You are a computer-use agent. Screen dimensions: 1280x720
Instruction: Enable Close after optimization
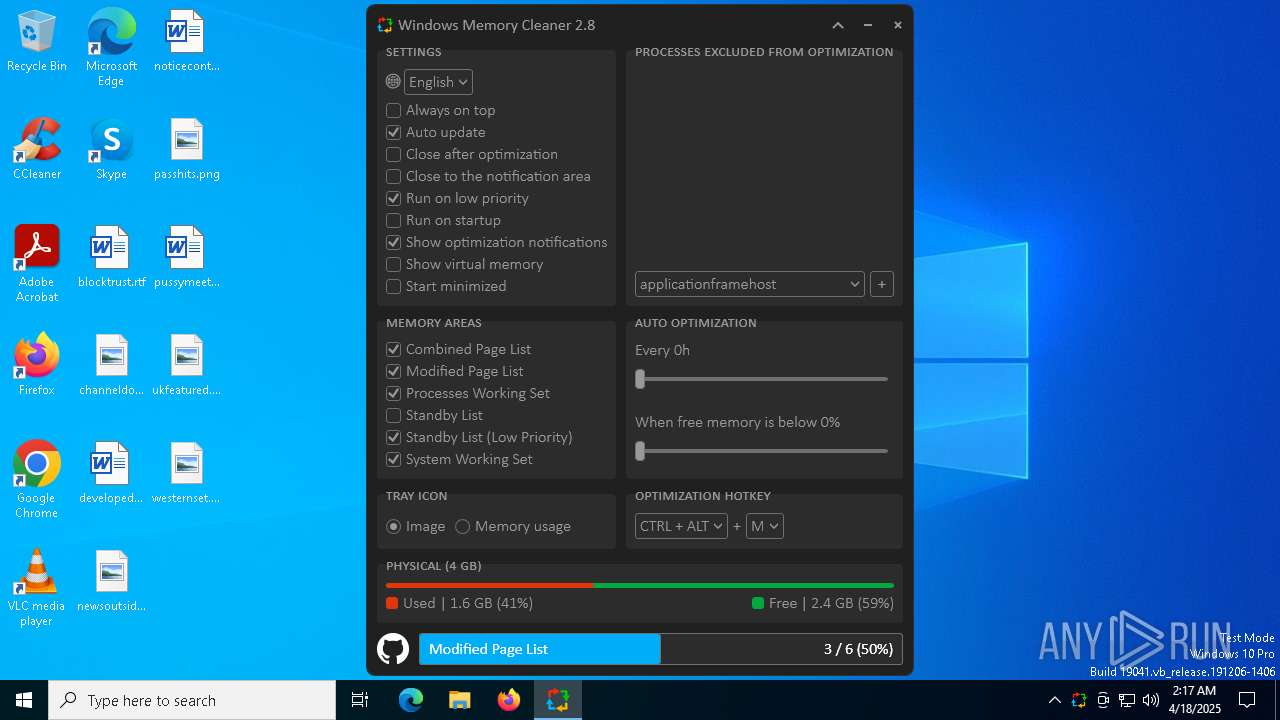[472, 154]
